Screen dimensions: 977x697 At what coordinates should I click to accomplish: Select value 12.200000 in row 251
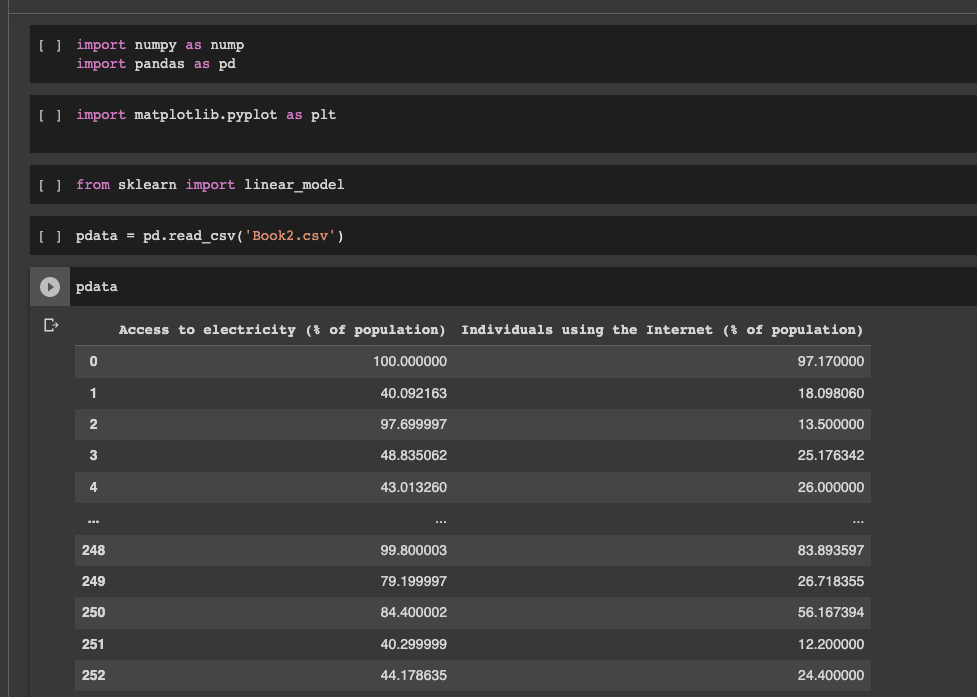tap(831, 644)
